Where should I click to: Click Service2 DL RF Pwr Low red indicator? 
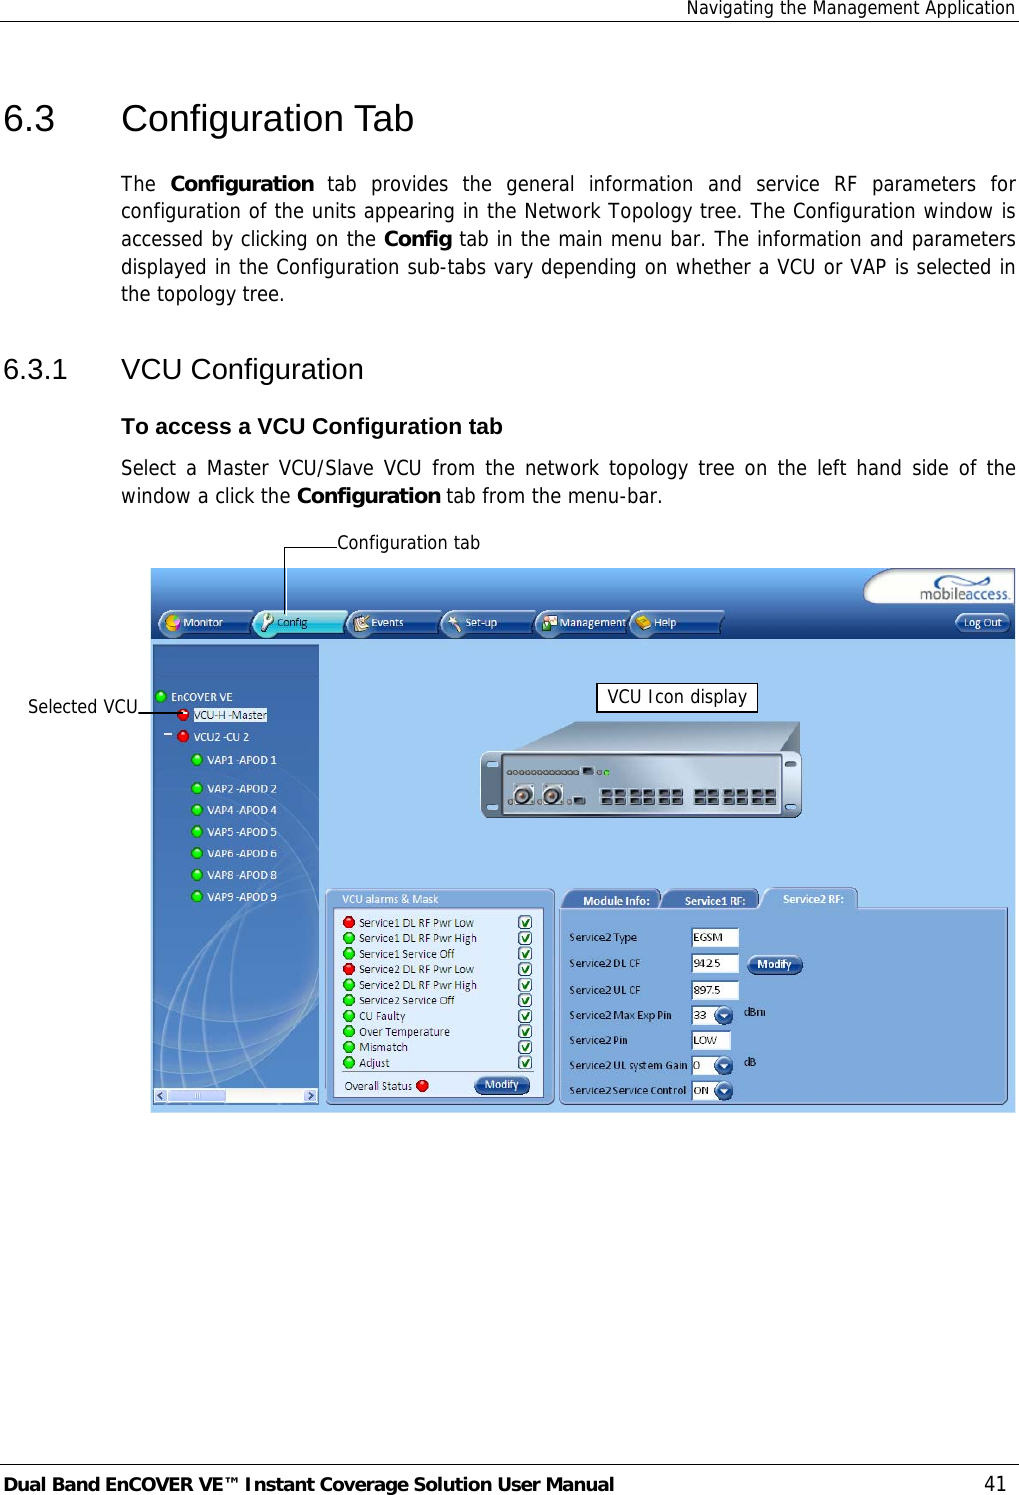pos(349,969)
